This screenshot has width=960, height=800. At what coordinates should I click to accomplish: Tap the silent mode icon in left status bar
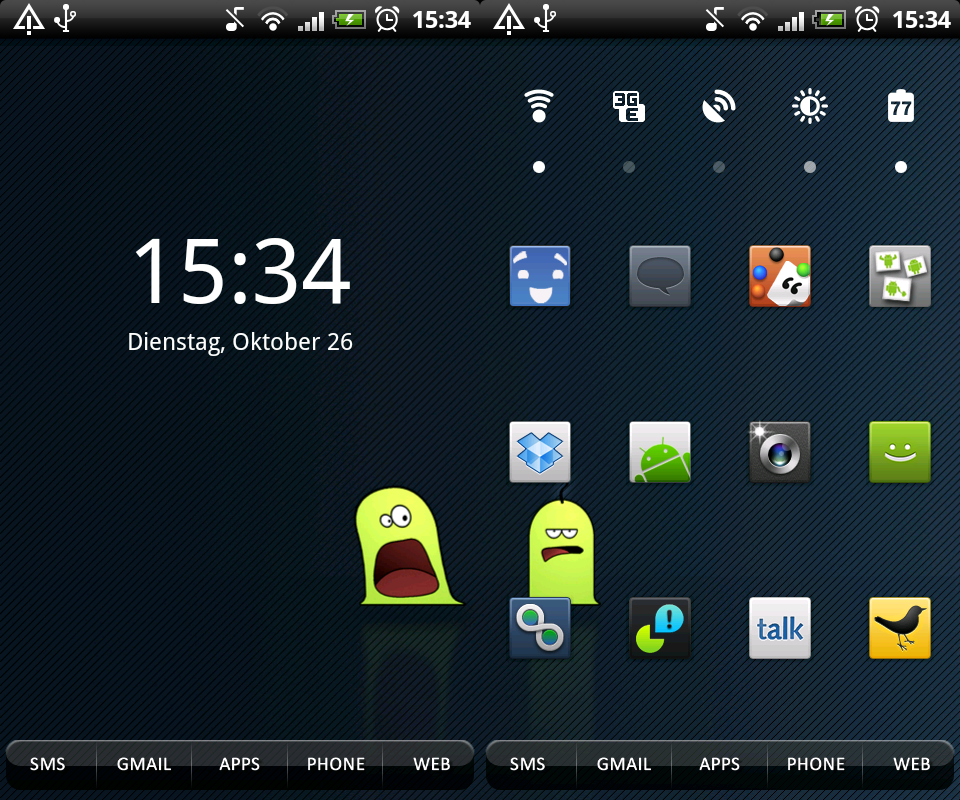[234, 20]
